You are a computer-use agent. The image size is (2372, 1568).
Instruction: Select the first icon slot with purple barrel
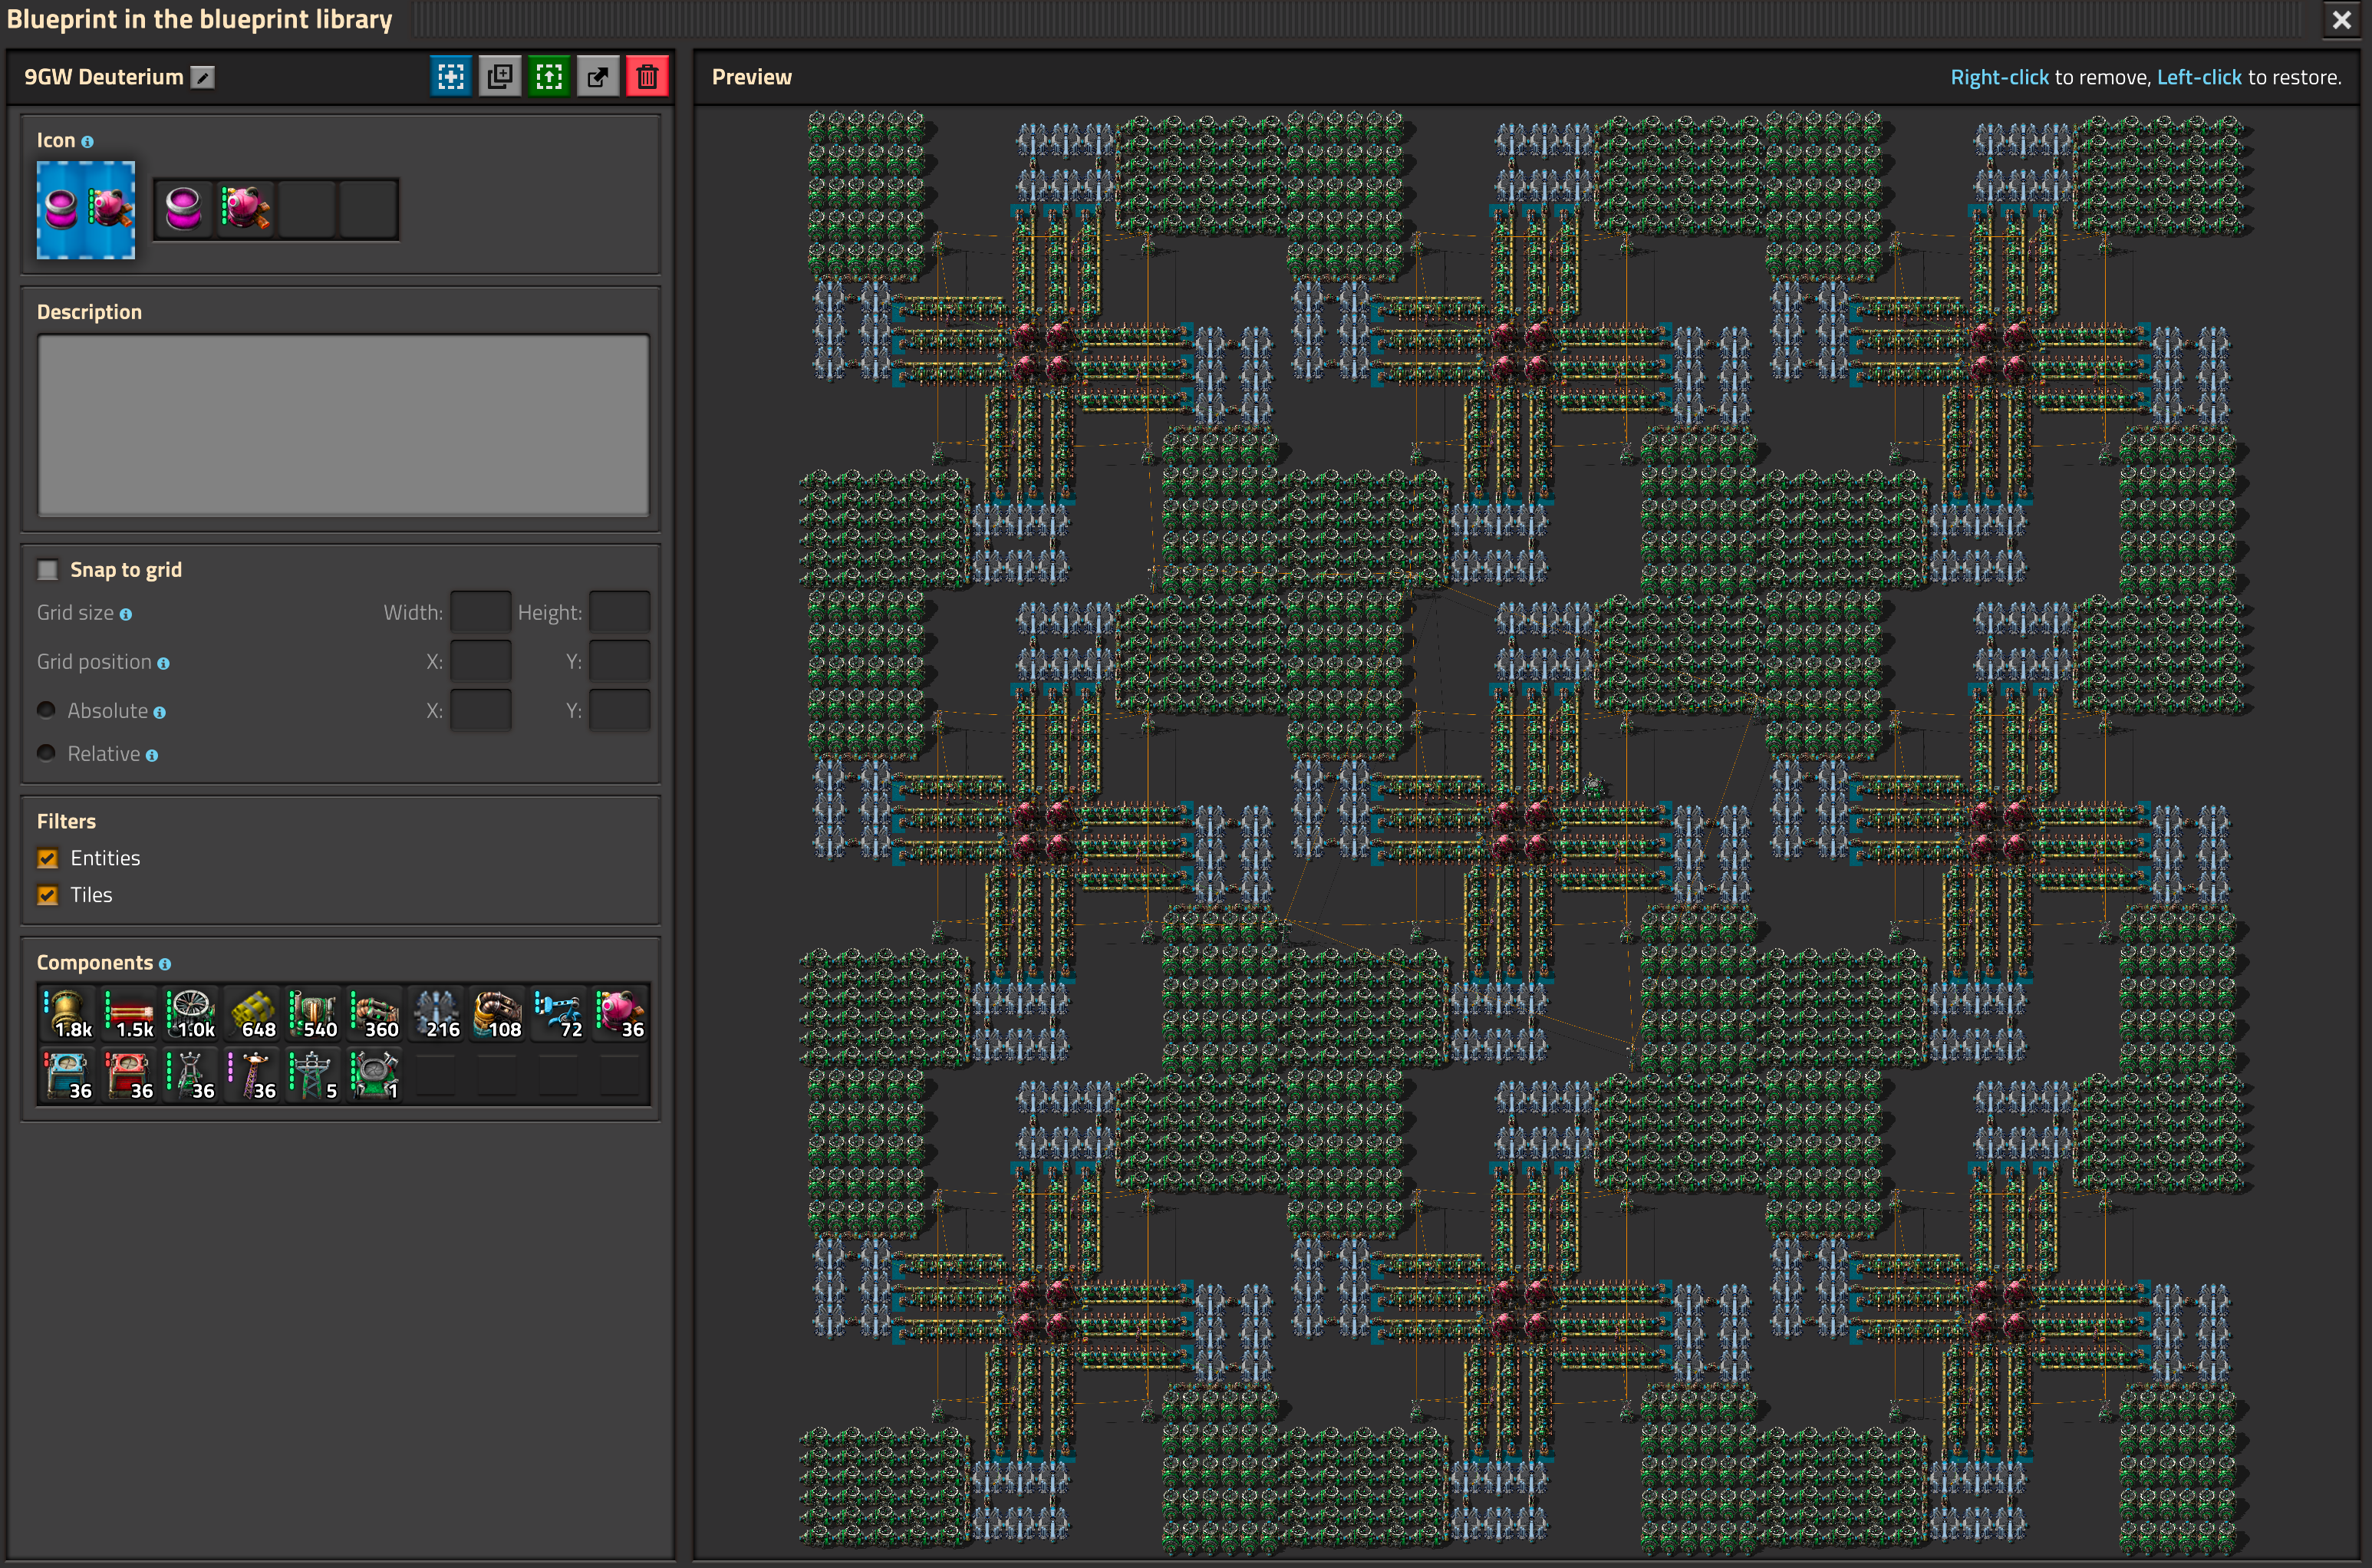(184, 209)
